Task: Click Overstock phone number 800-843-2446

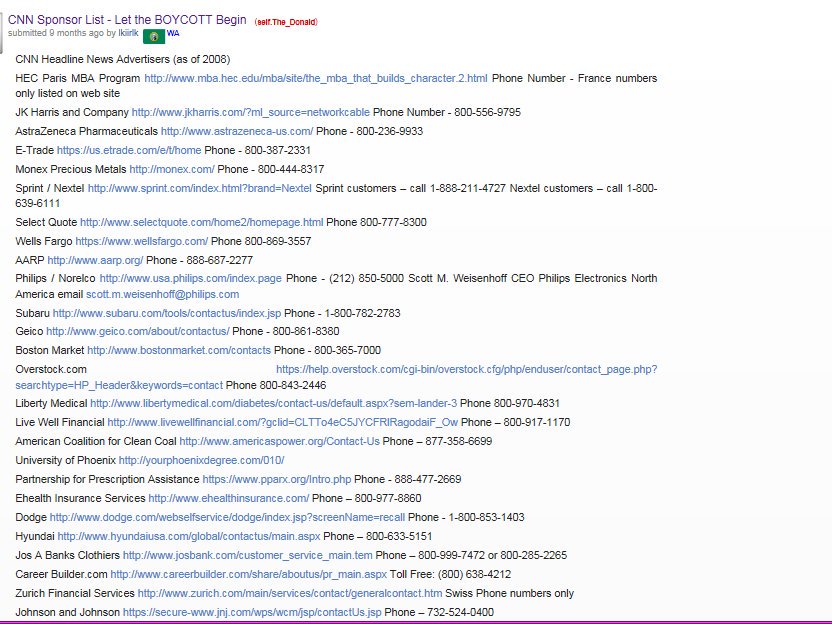Action: pos(293,385)
